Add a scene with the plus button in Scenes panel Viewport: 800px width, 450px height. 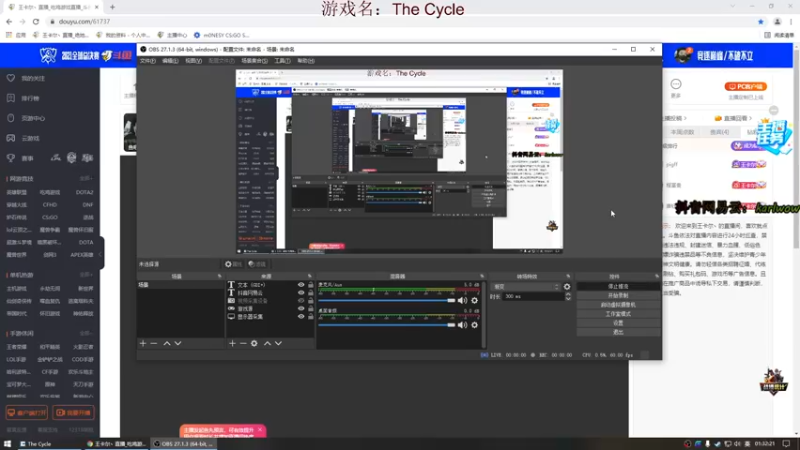143,343
